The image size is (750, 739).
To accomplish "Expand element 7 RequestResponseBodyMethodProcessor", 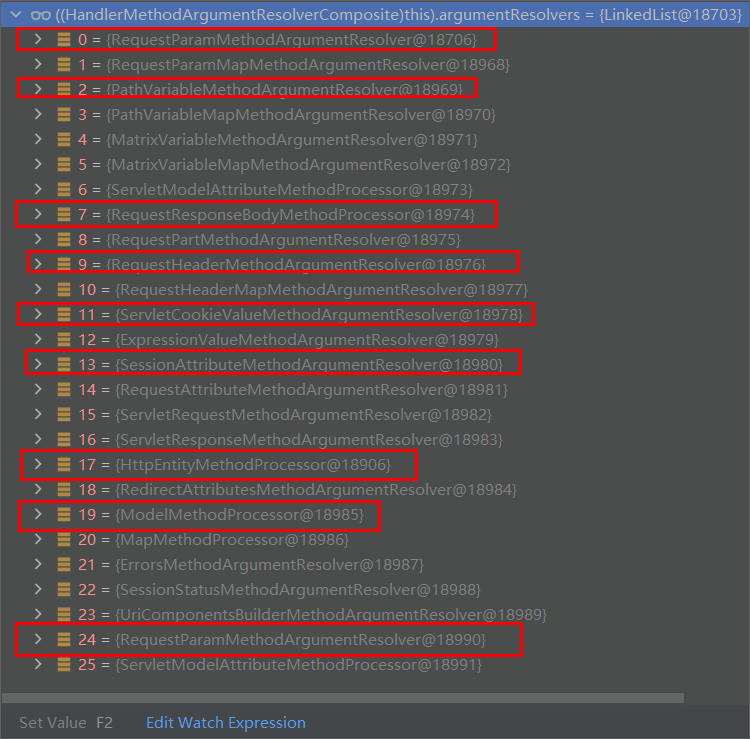I will pyautogui.click(x=38, y=214).
